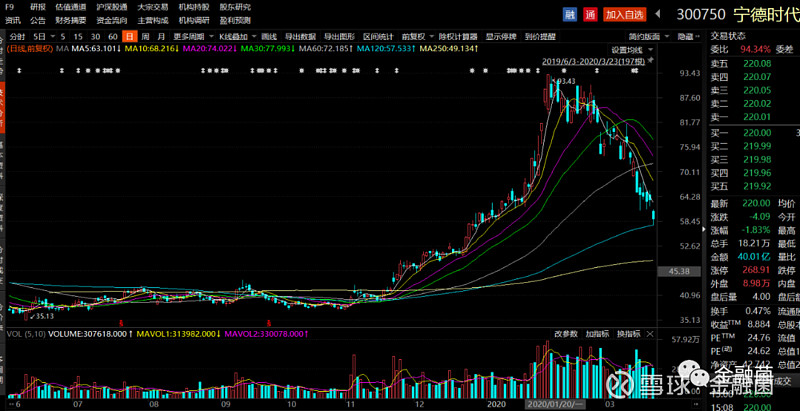This screenshot has height=411, width=800.
Task: Open 盈利预测 earnings forecast
Action: [235, 20]
